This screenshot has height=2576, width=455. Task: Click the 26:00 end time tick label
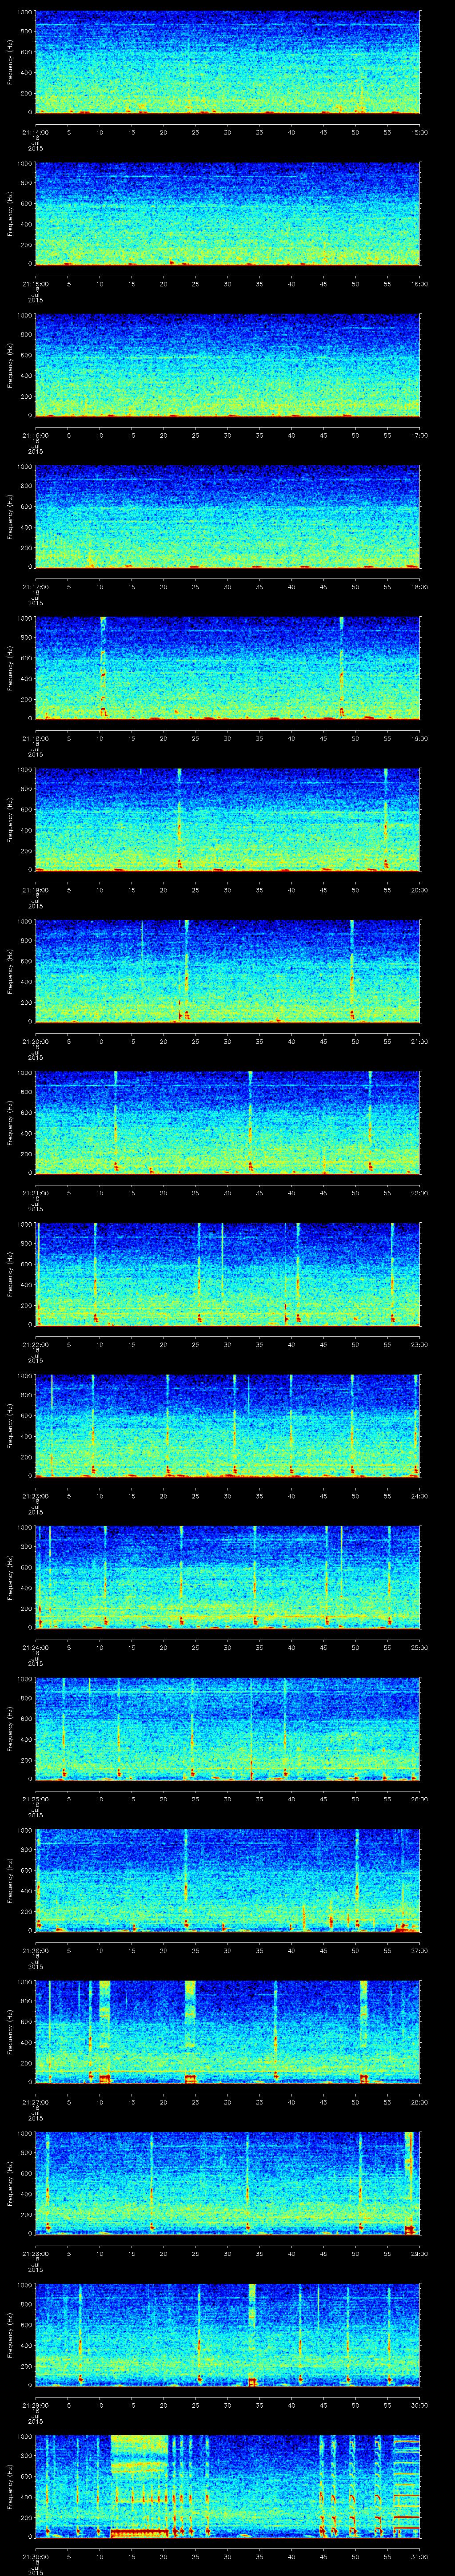pyautogui.click(x=419, y=1799)
